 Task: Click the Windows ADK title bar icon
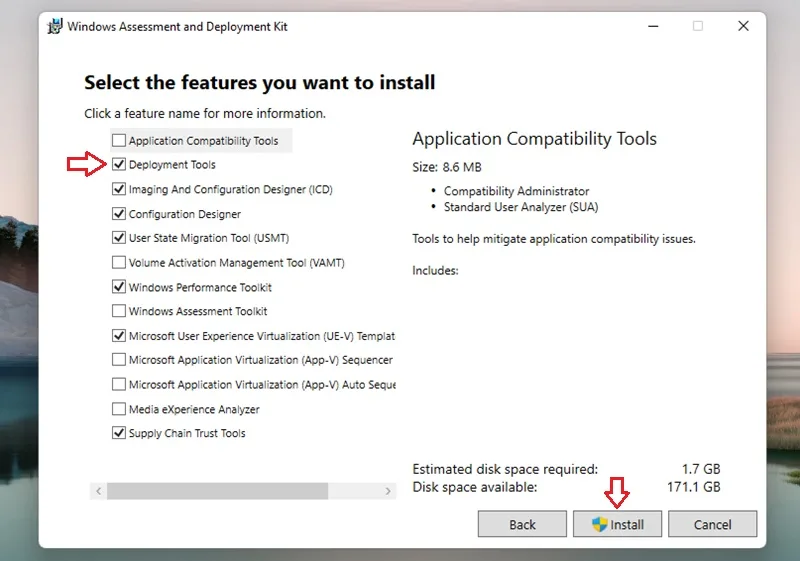55,26
